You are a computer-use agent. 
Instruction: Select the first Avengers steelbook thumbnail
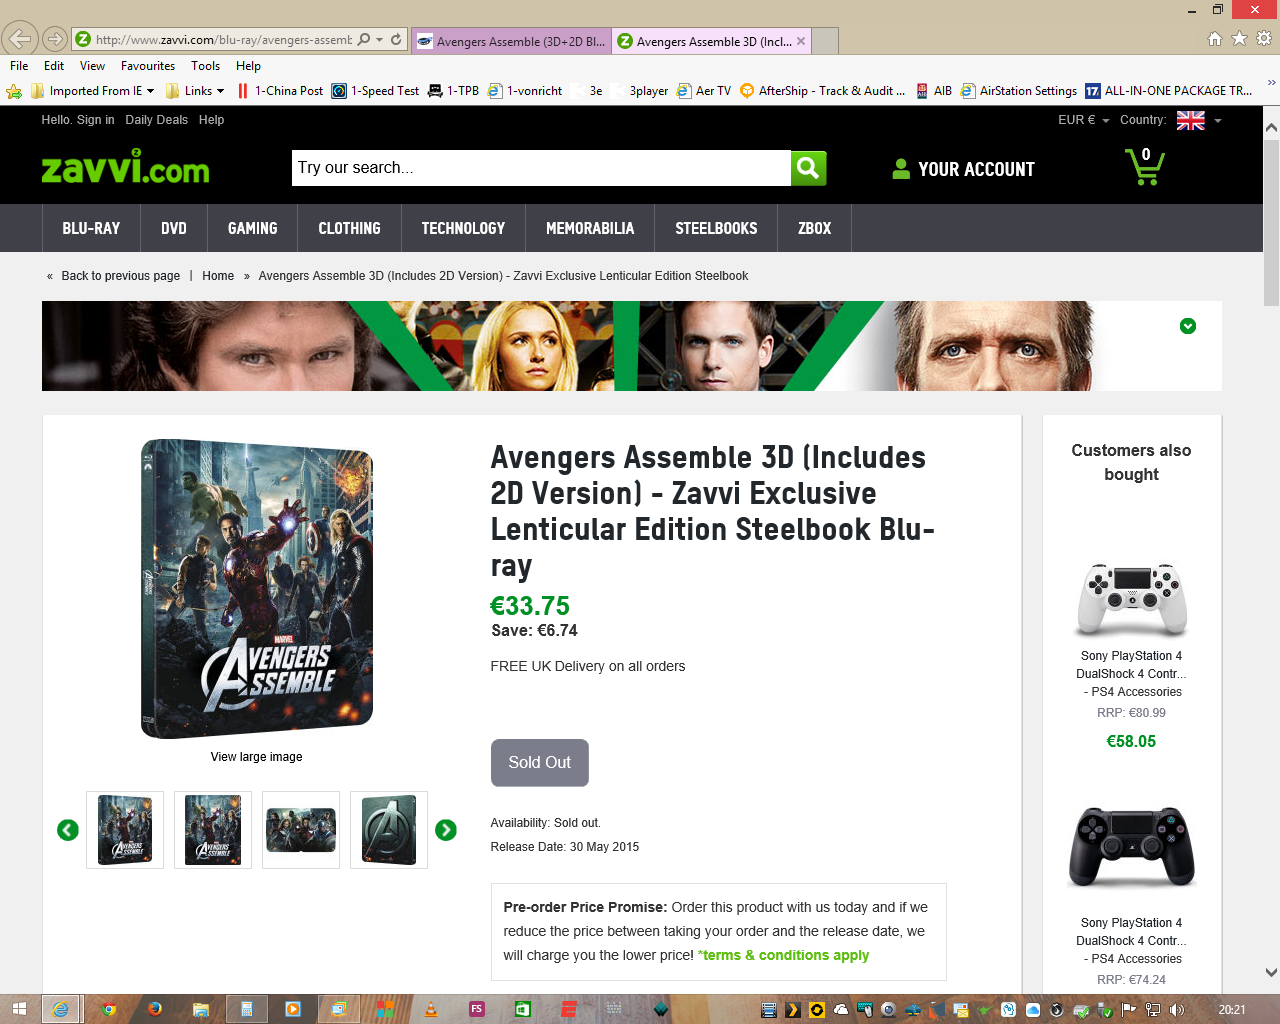[x=125, y=830]
